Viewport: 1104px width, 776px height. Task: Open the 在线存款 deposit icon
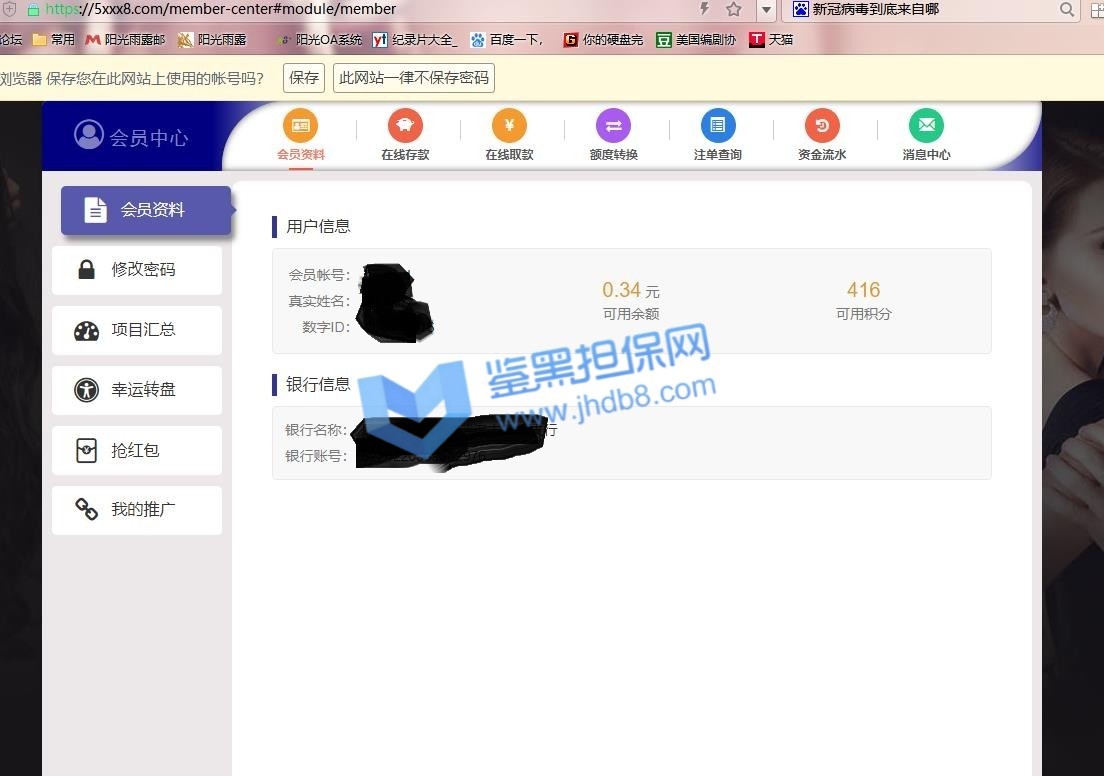[405, 126]
